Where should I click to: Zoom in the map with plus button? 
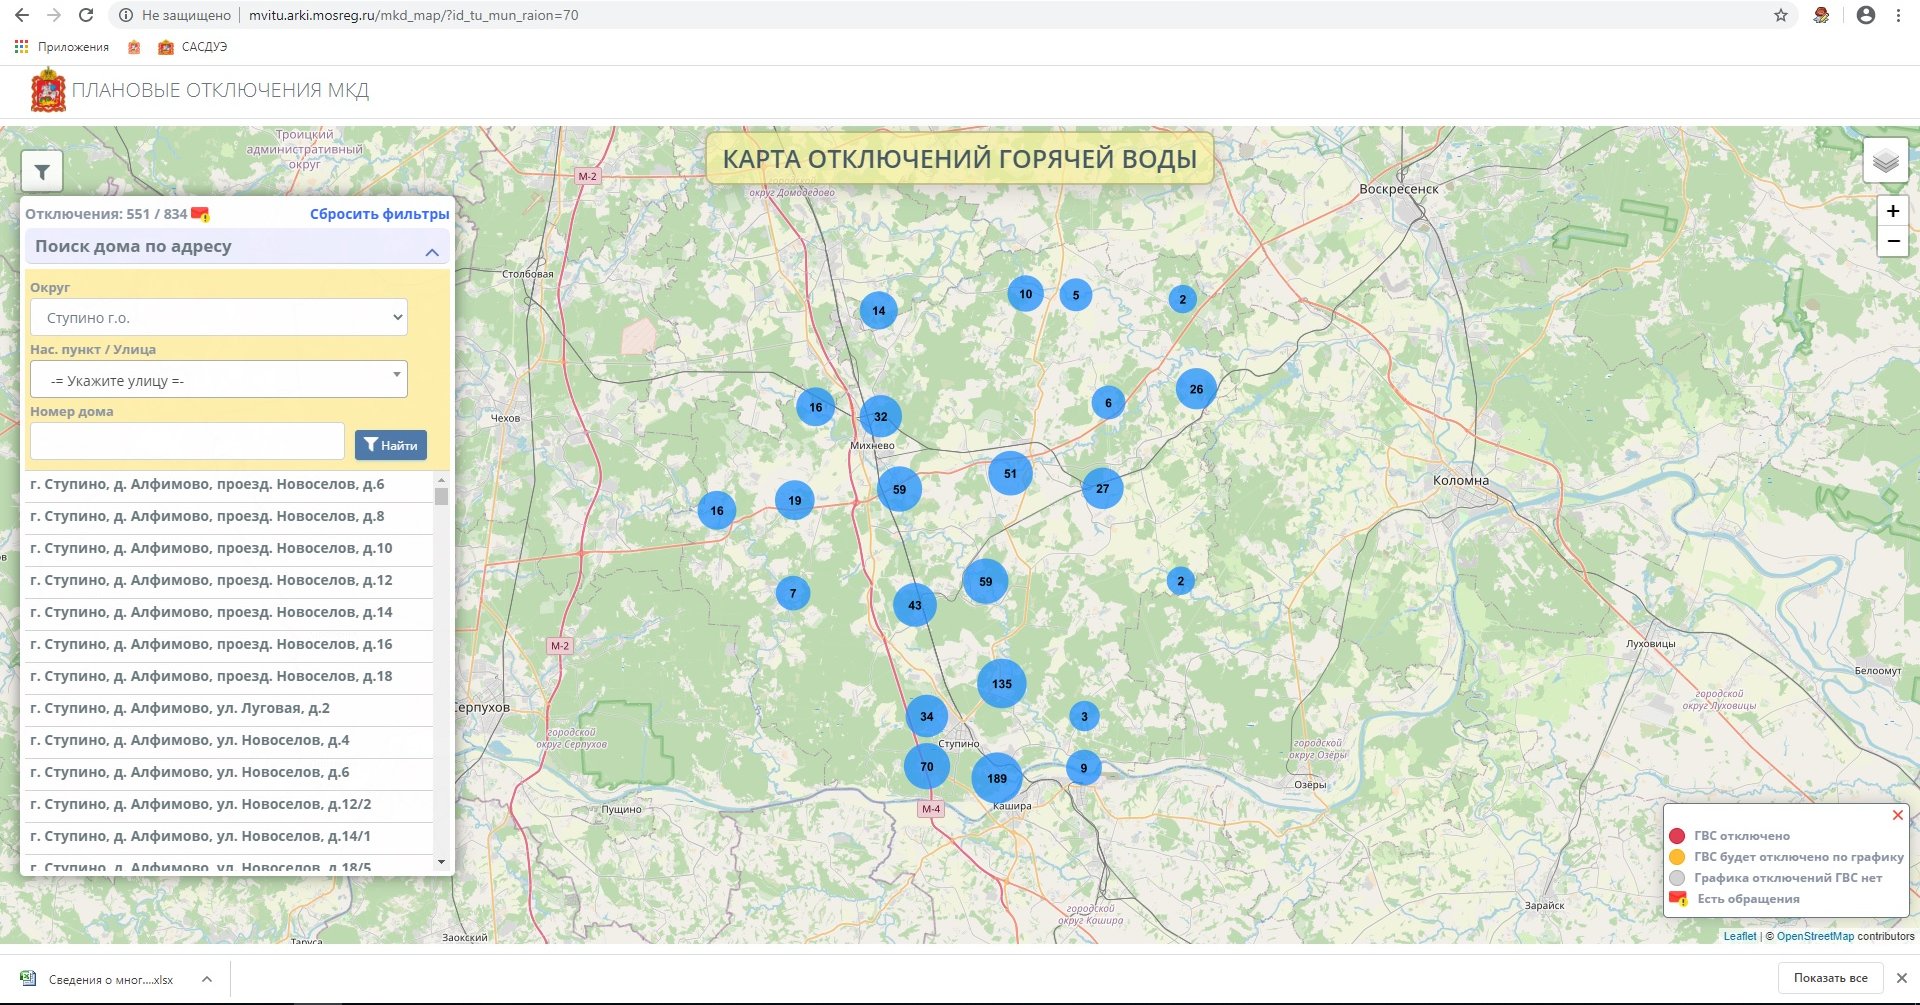1892,211
